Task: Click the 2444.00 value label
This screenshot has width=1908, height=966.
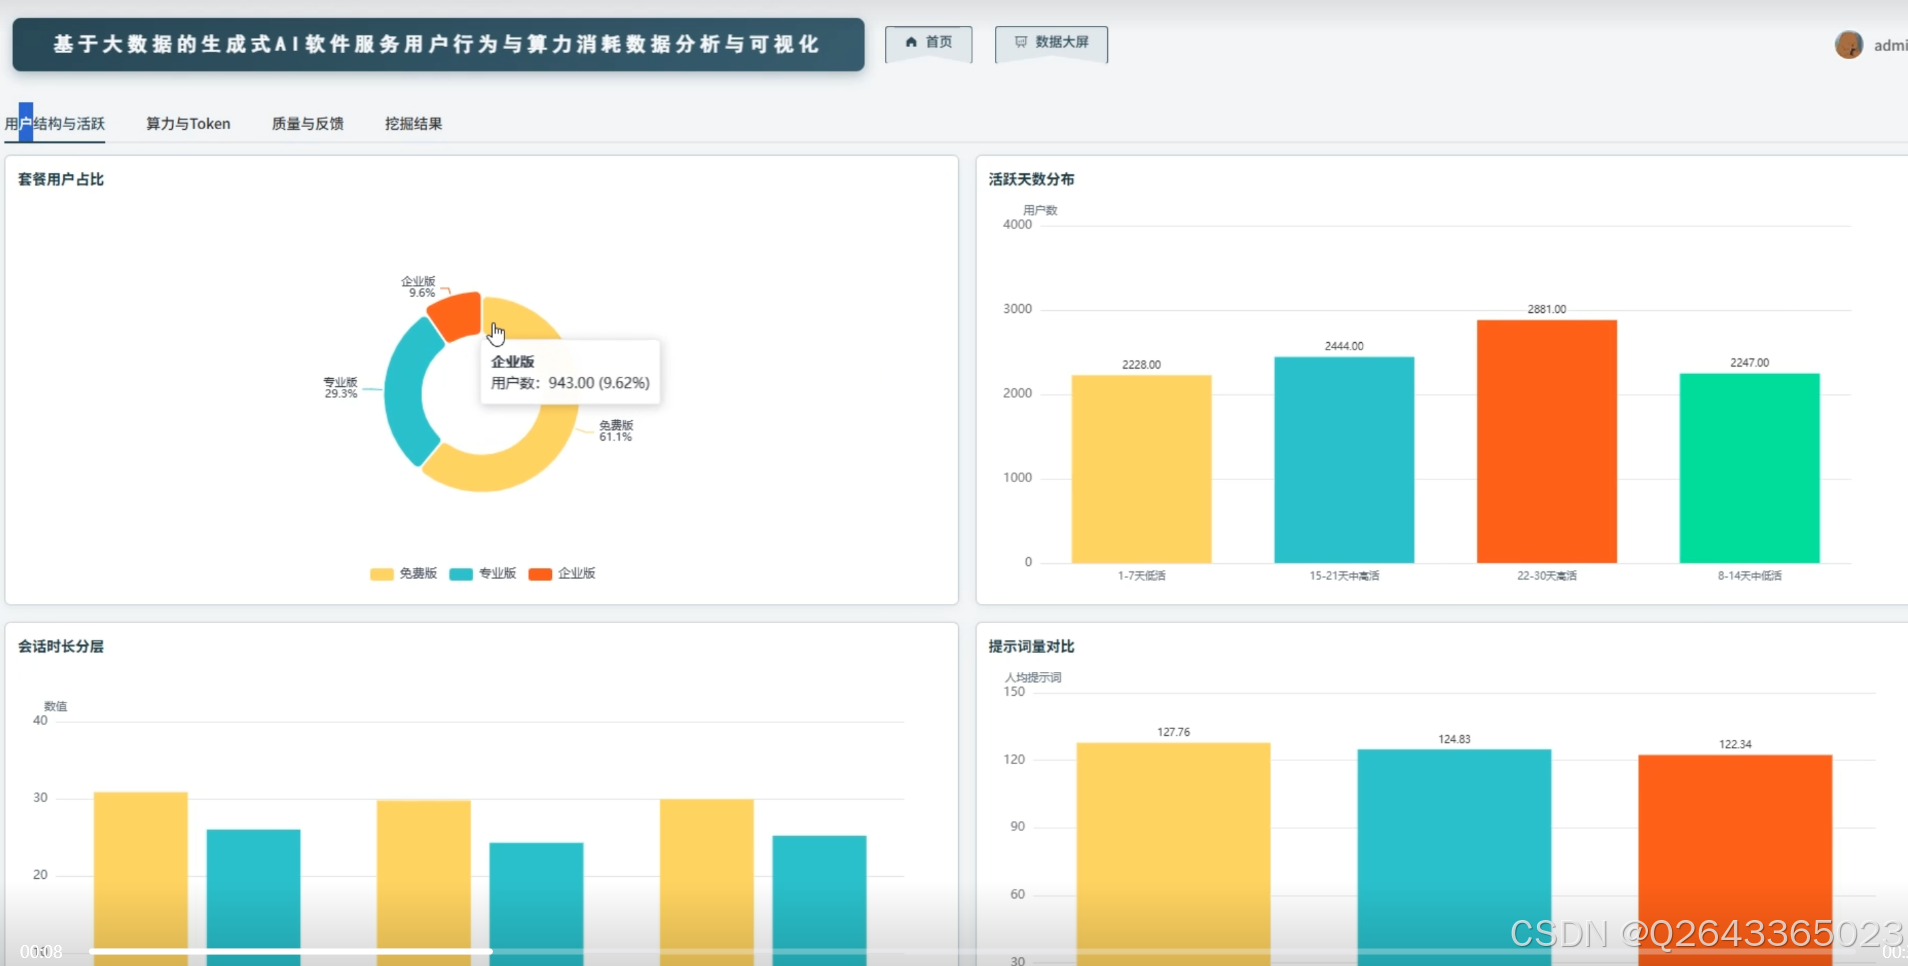Action: (1344, 346)
